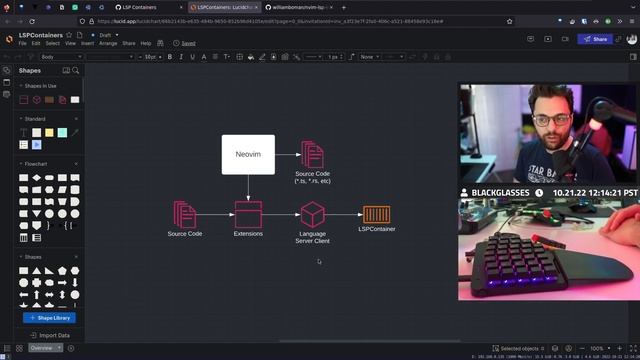The height and width of the screenshot is (360, 640).
Task: Open the line color pencil tool
Action: click(x=262, y=57)
